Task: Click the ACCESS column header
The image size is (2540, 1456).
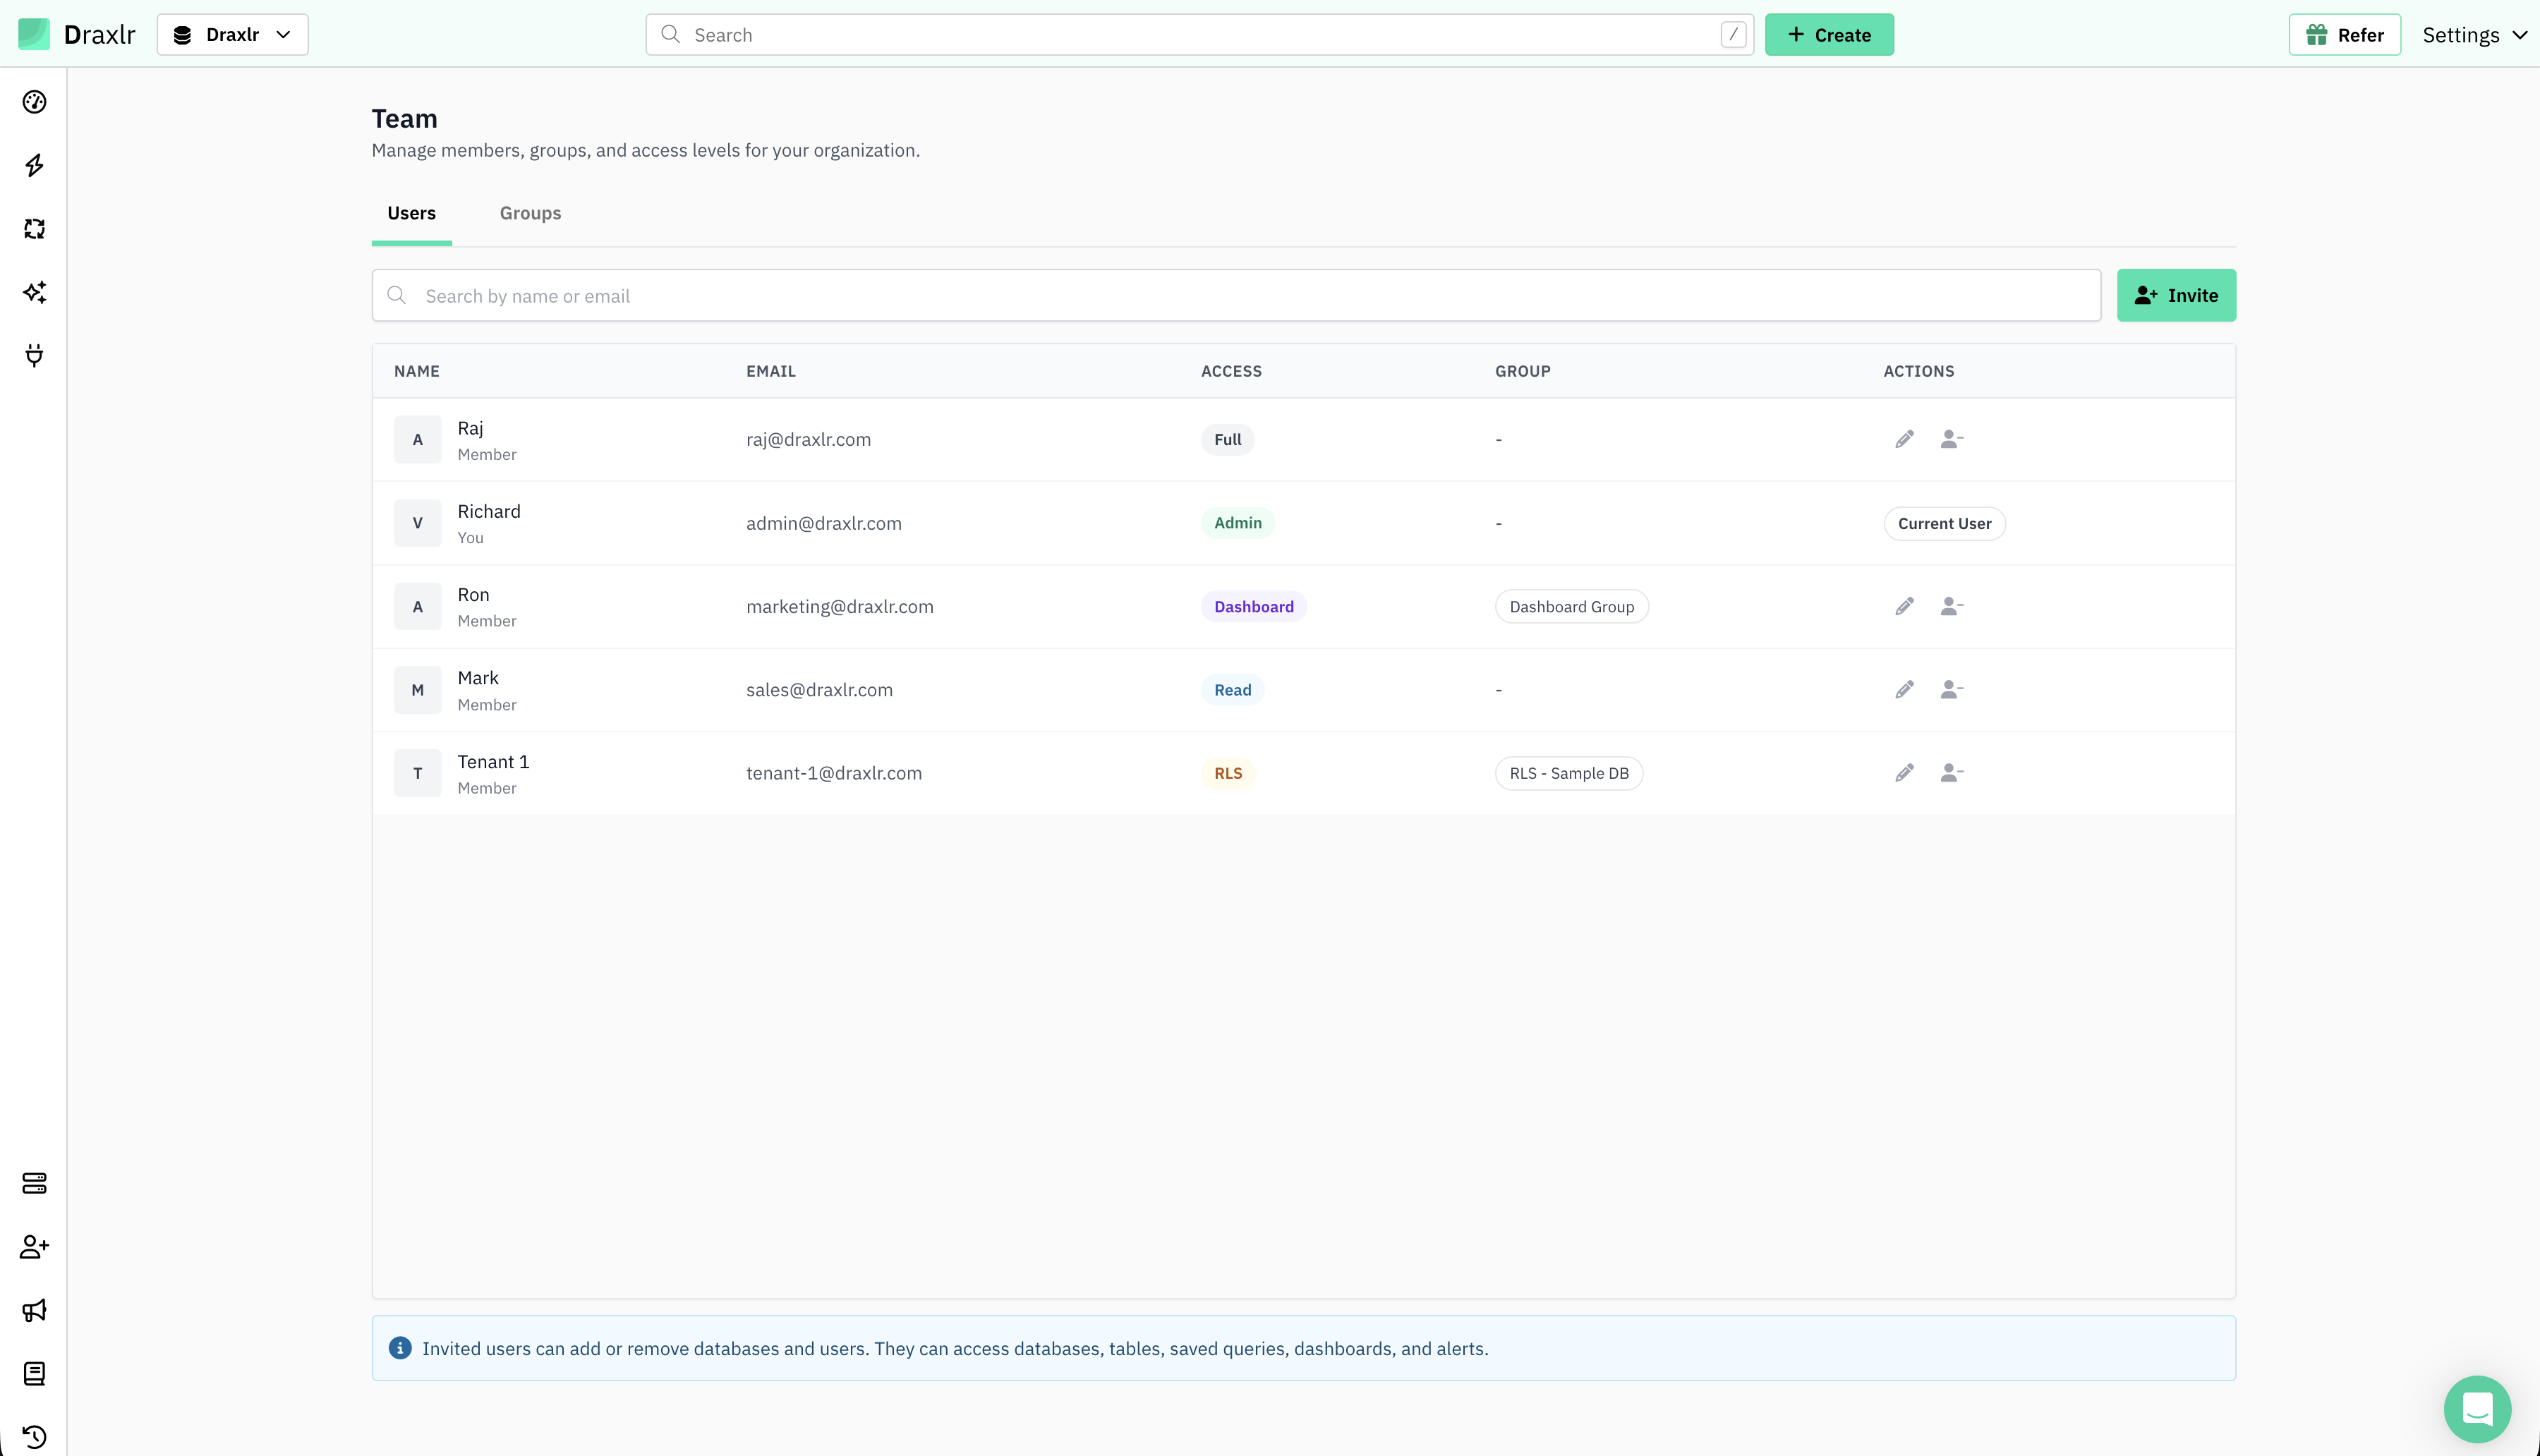Action: [1231, 371]
